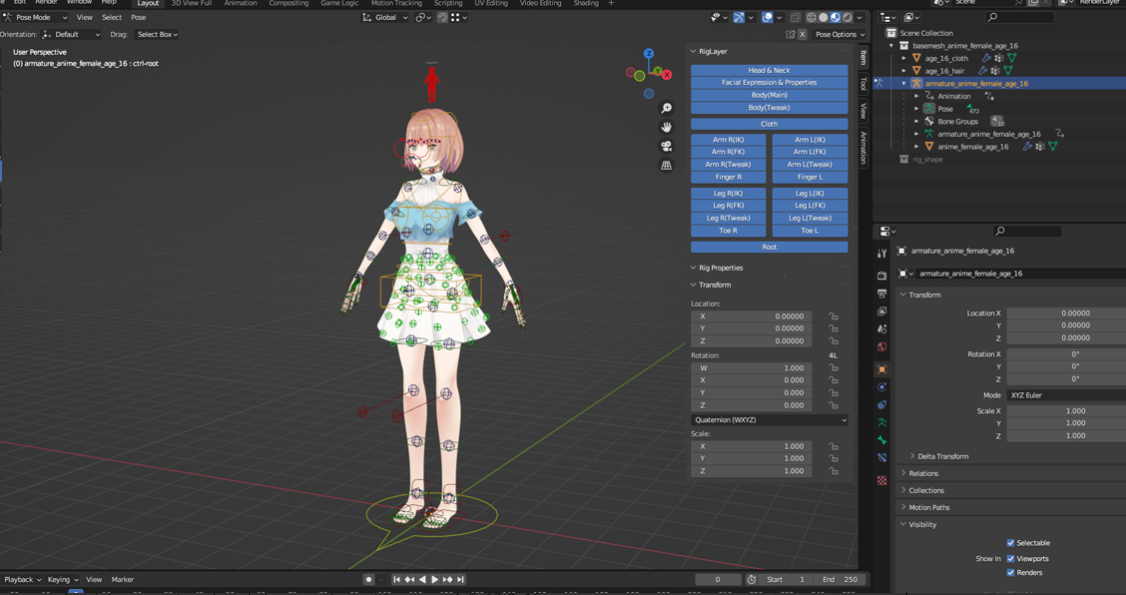Open the Tool properties tab icon

point(882,253)
